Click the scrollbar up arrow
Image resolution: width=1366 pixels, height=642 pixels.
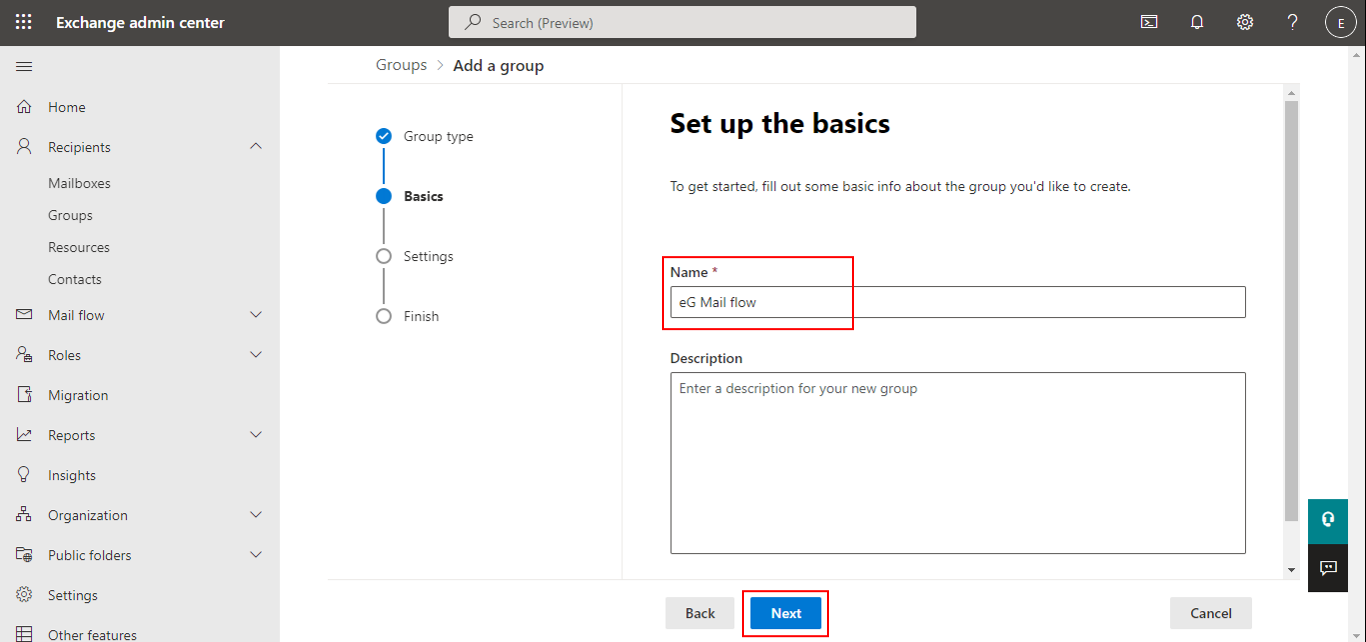pyautogui.click(x=1291, y=93)
